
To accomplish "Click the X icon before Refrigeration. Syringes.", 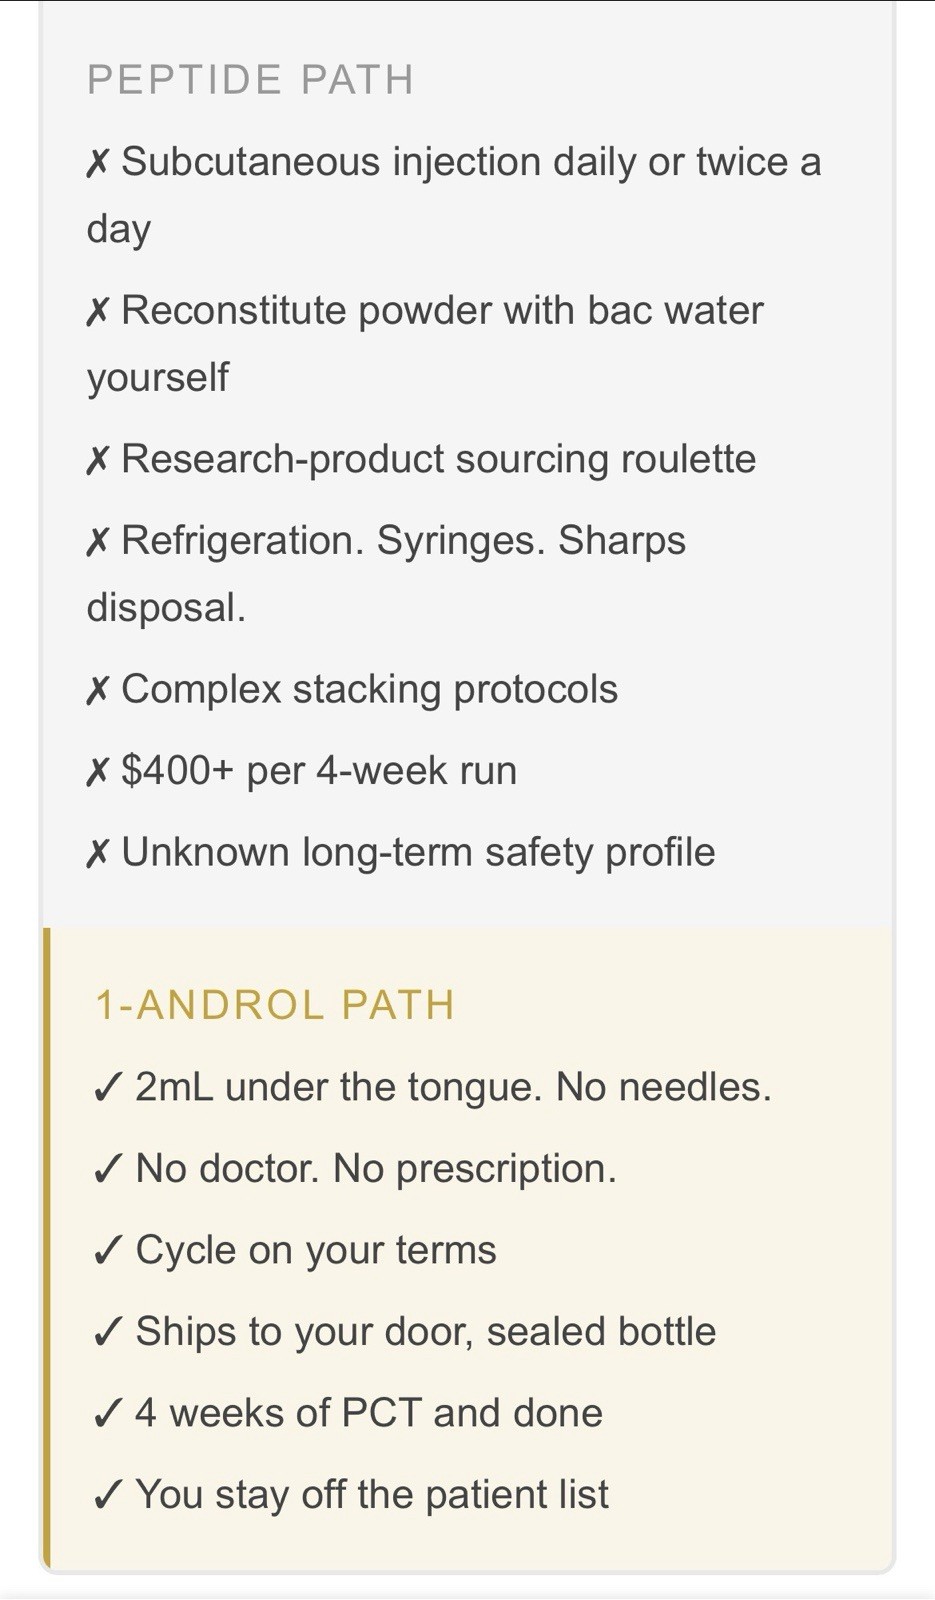I will click(x=97, y=541).
